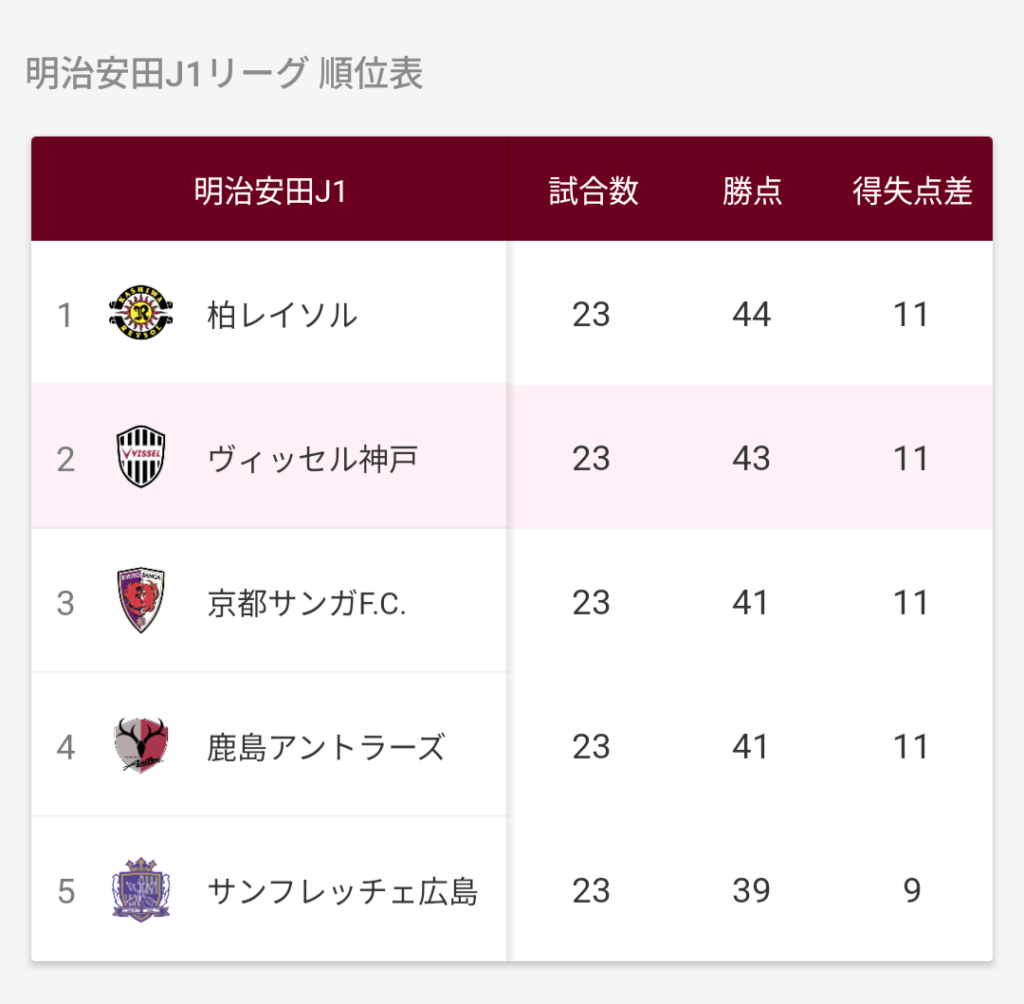The image size is (1024, 1004).
Task: Select rank number 1 in the table
Action: click(65, 315)
